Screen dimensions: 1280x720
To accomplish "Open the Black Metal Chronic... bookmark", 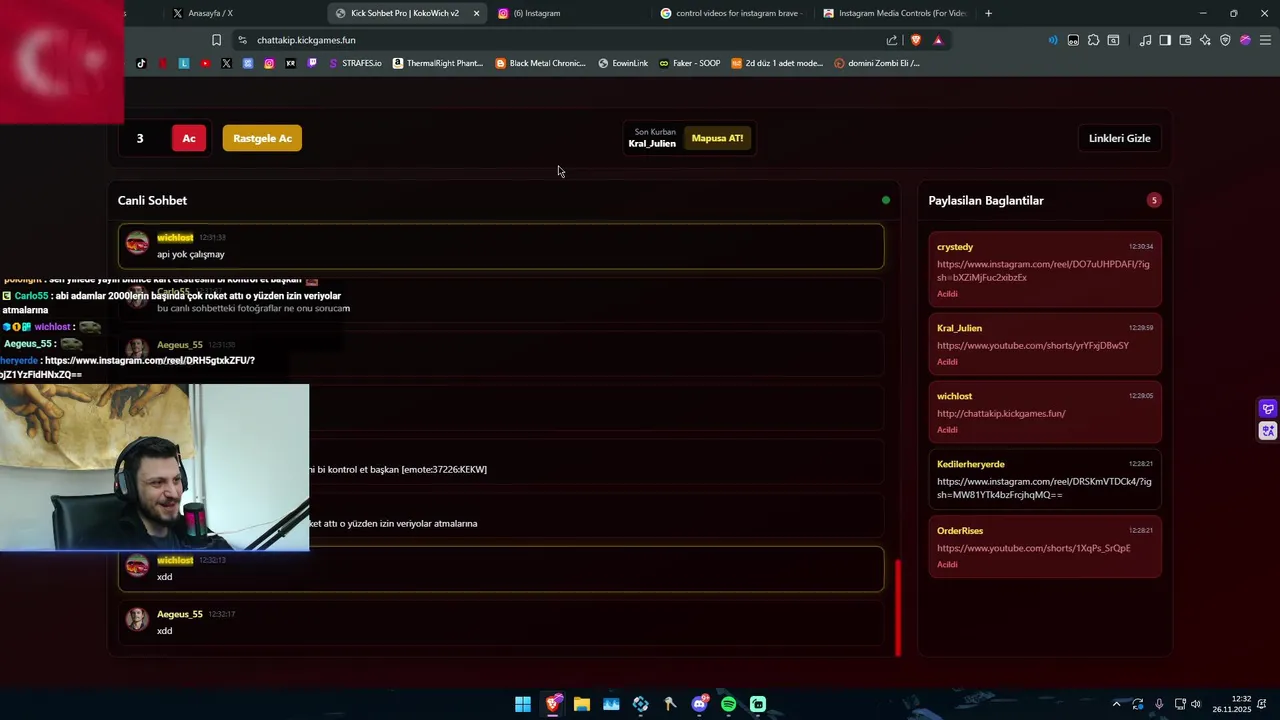I will pos(541,63).
